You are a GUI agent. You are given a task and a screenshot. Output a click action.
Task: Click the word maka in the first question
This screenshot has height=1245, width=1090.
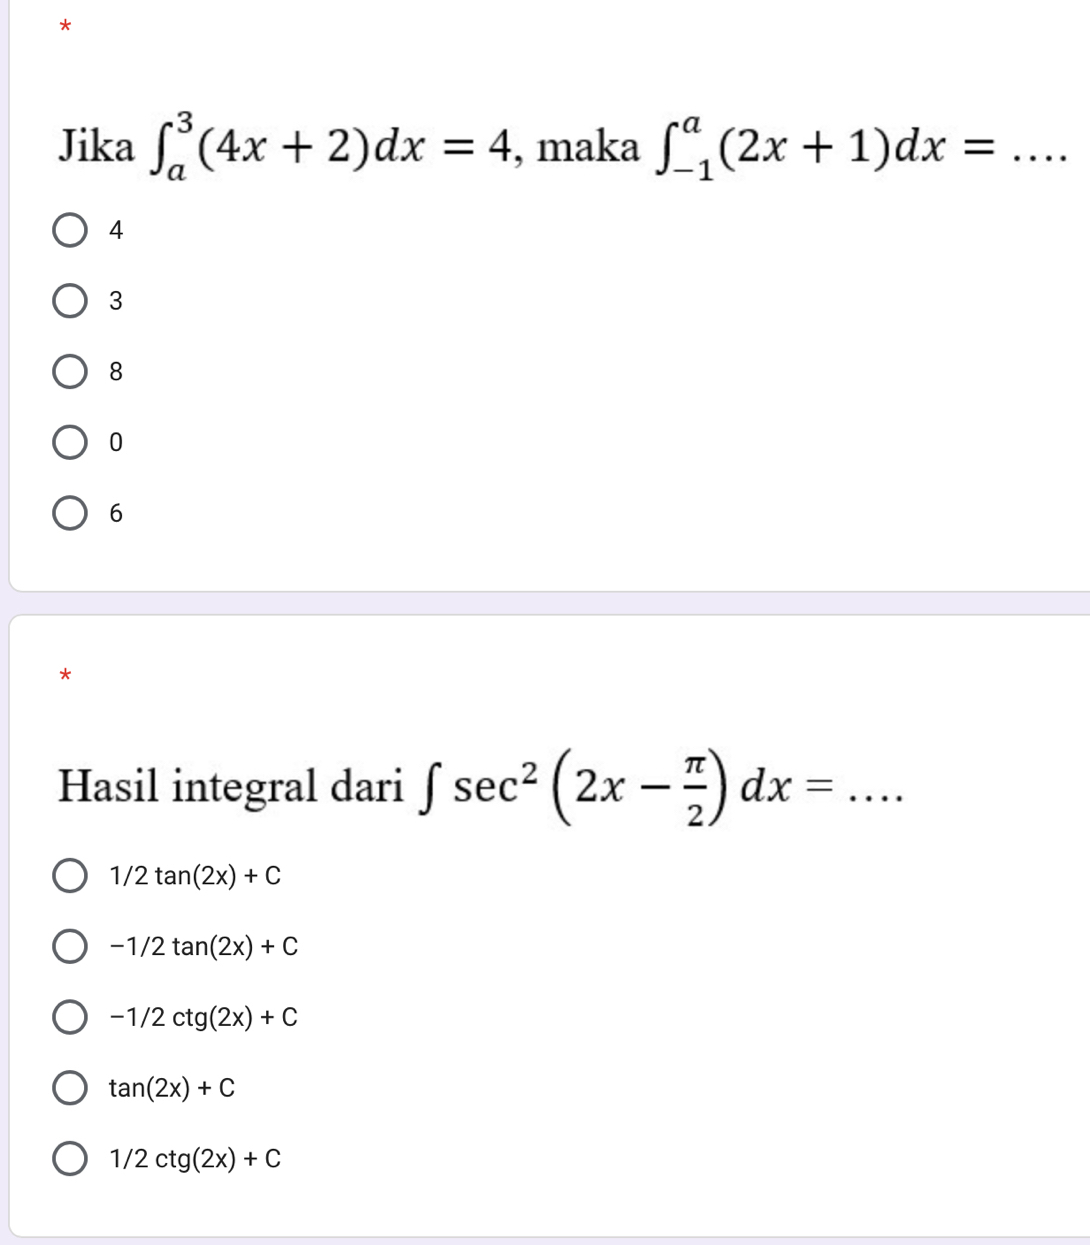589,148
